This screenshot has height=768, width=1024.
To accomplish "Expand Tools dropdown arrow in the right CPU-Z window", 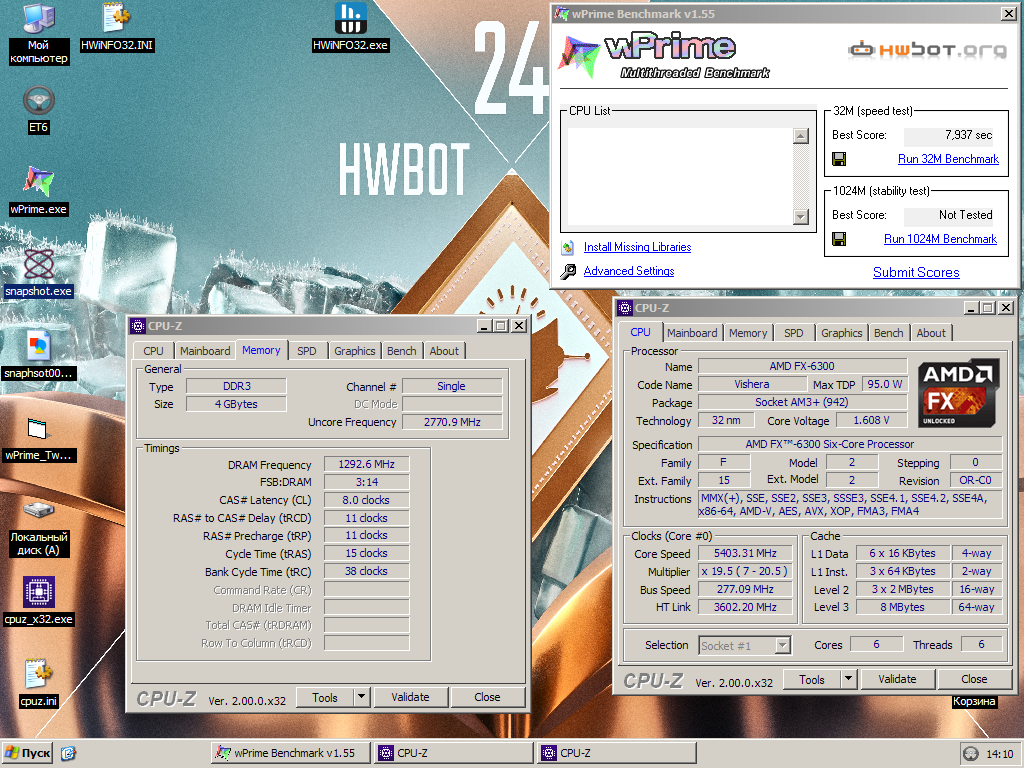I will click(848, 679).
